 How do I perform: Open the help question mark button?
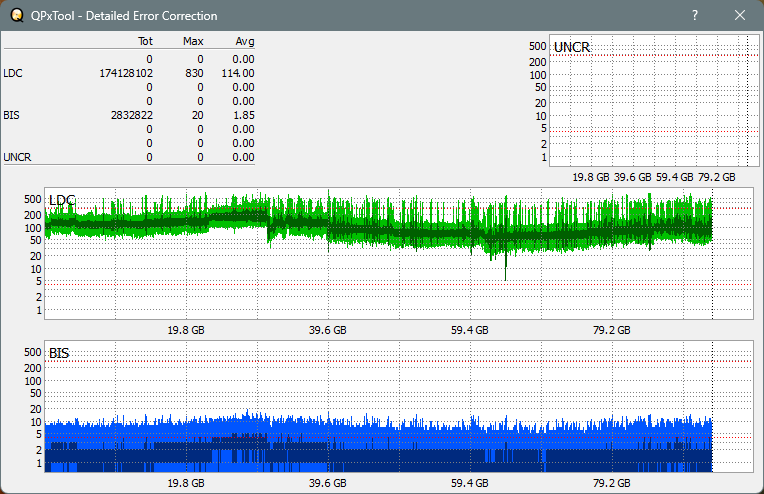(x=695, y=15)
